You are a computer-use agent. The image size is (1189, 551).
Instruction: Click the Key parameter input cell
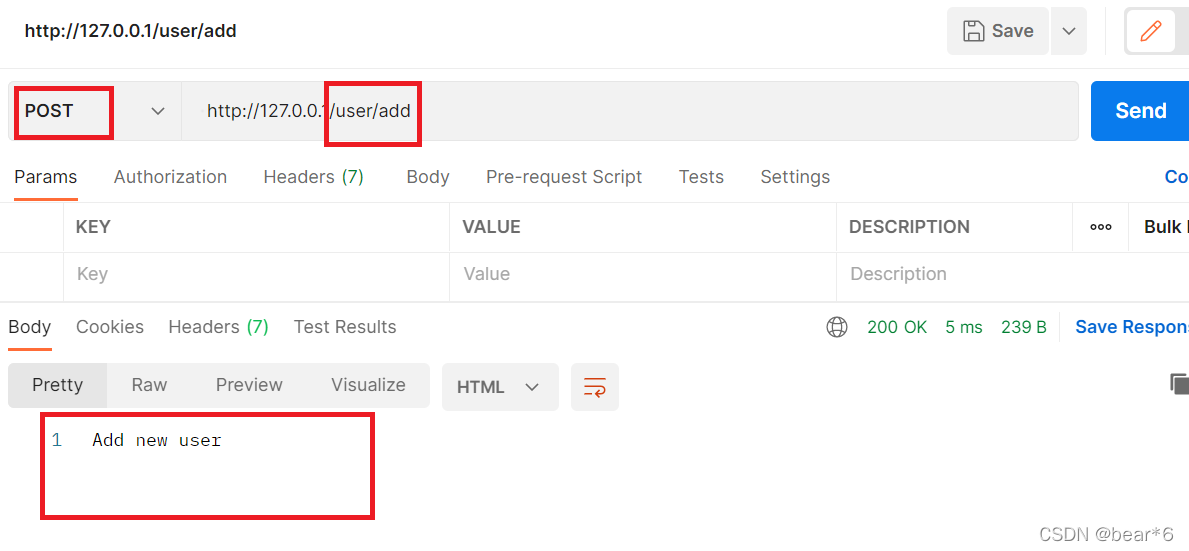[256, 274]
